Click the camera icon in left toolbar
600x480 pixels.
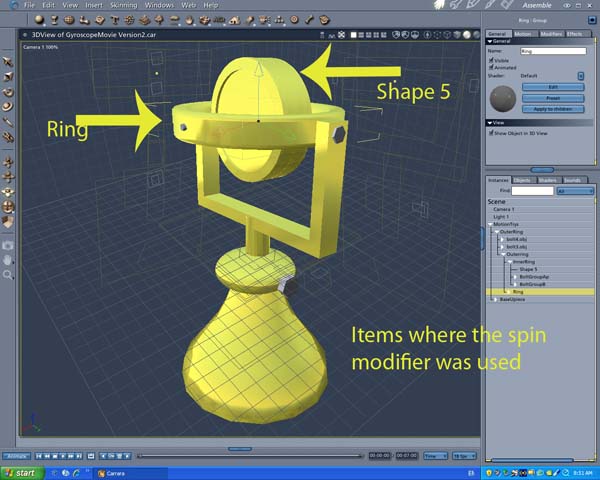(x=8, y=245)
